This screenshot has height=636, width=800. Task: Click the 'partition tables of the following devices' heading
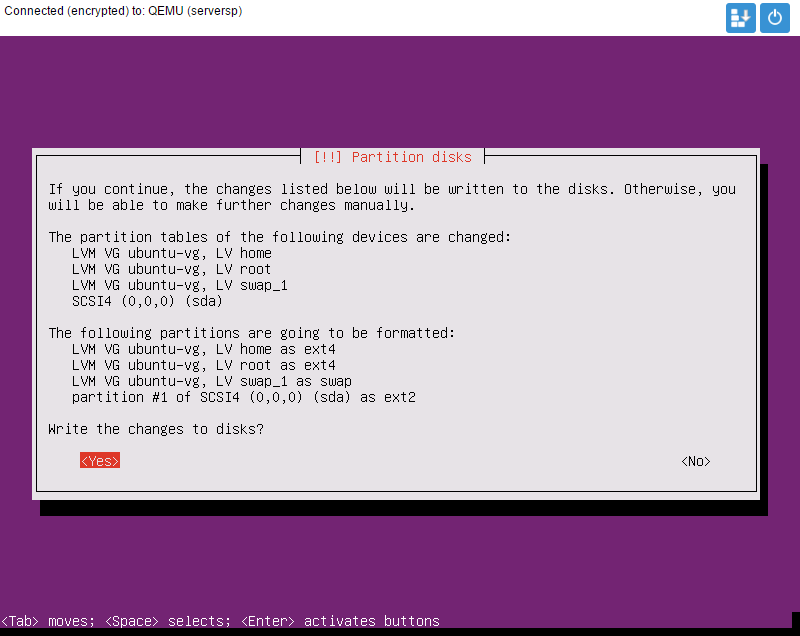279,237
